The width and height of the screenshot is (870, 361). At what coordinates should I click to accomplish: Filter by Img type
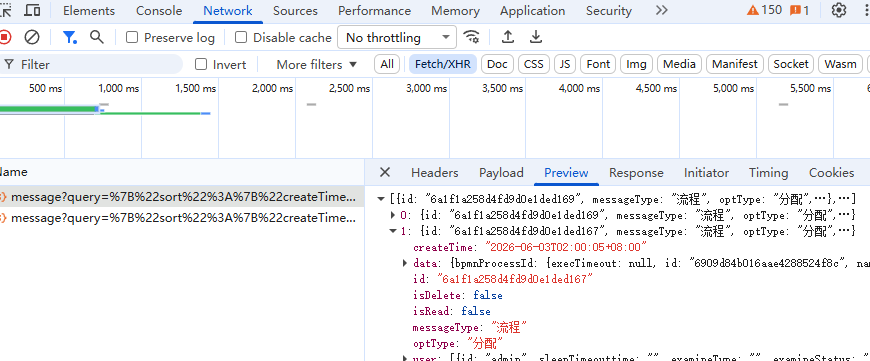(x=636, y=64)
